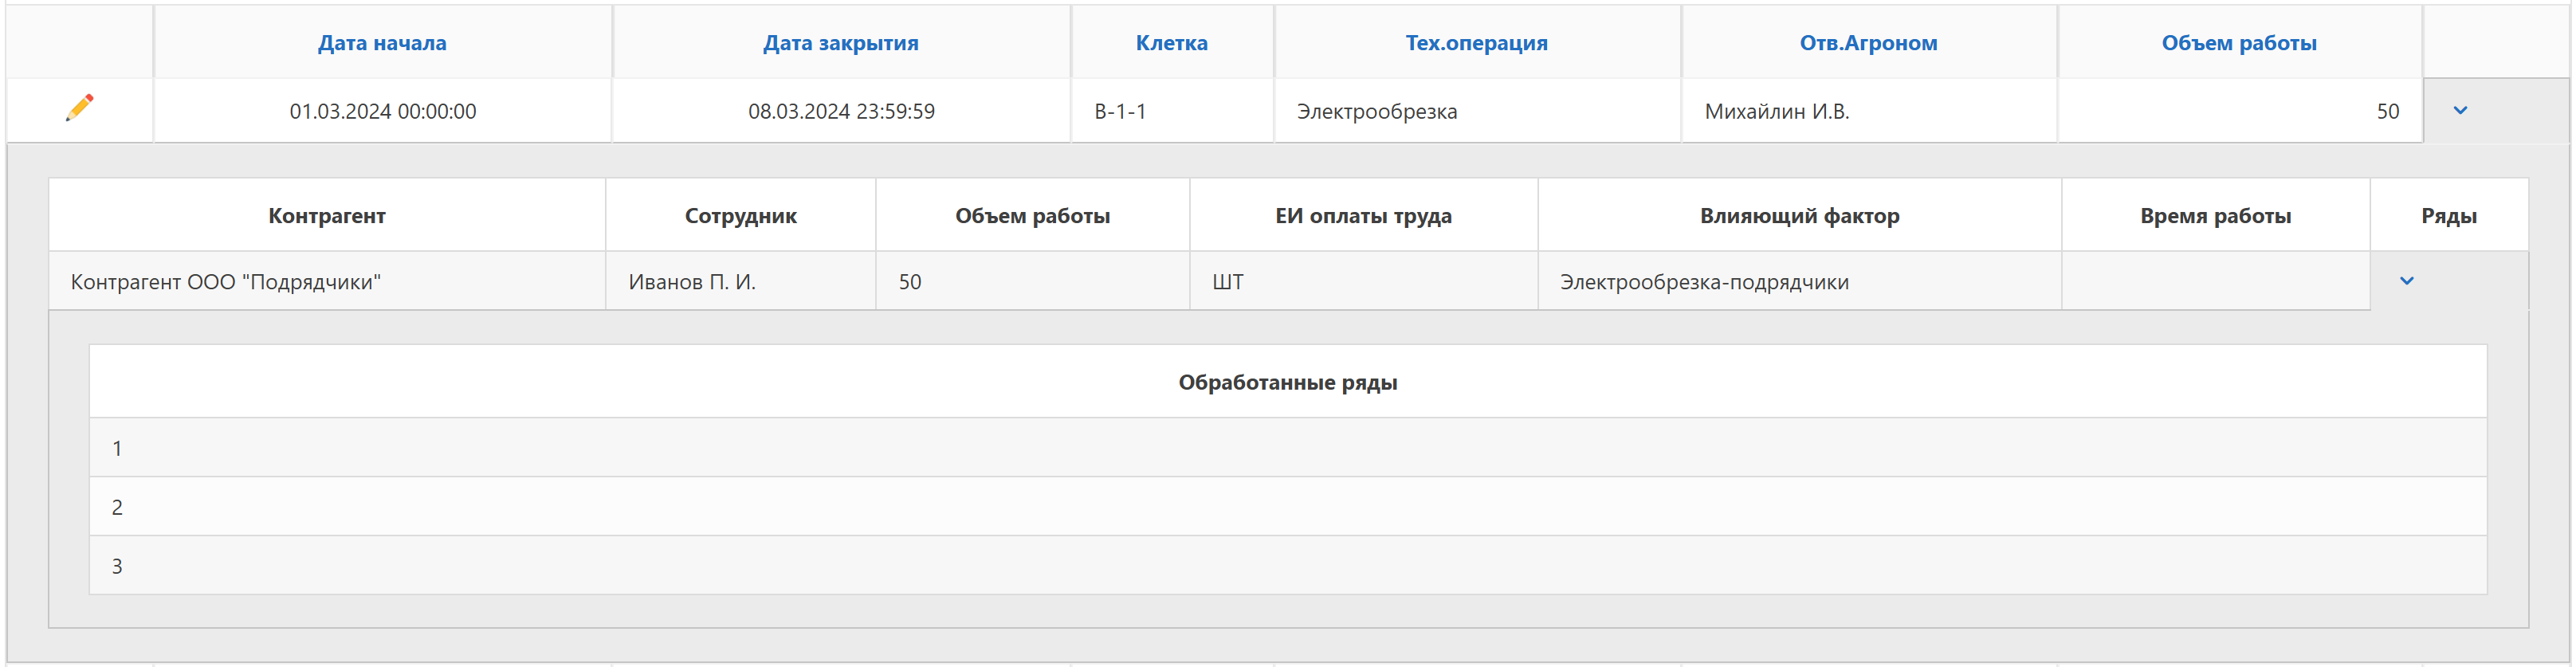Click the Контрагент ООО "Подрядчики" cell
The image size is (2576, 667).
coord(226,282)
